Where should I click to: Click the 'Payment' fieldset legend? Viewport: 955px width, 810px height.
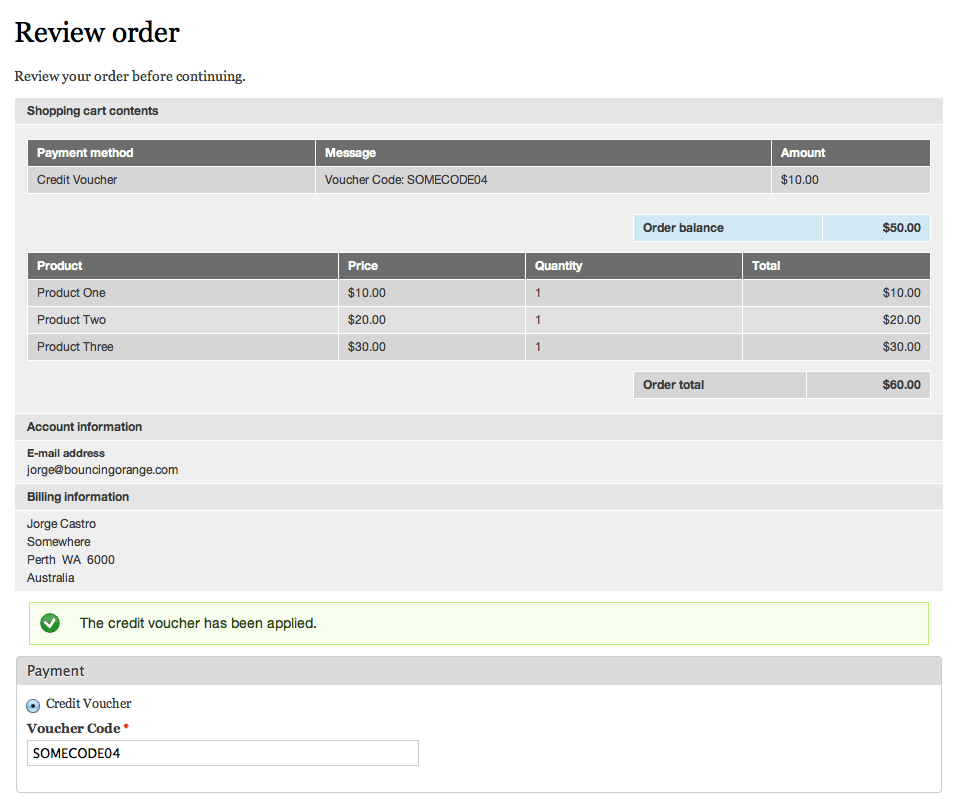pos(55,671)
